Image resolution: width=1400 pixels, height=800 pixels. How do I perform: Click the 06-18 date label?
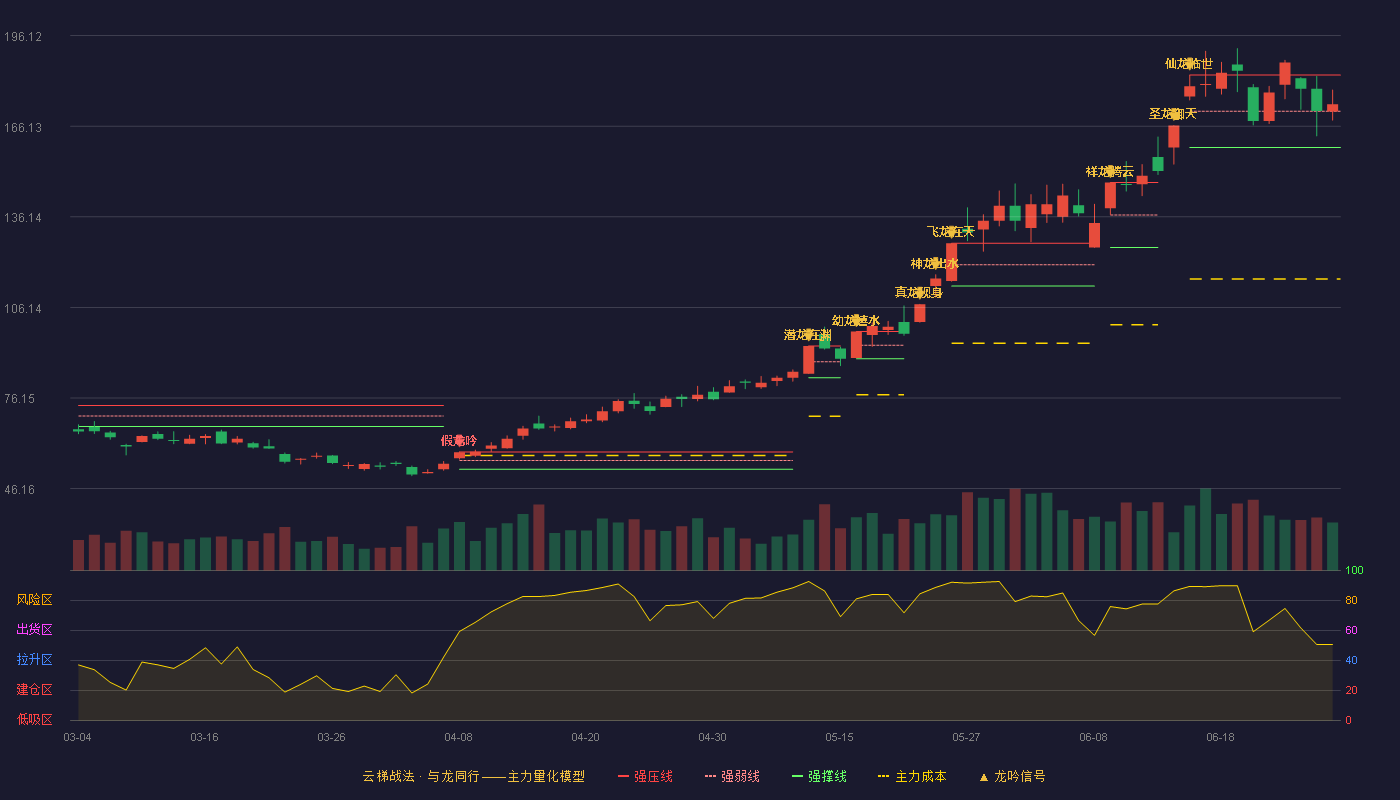[1220, 737]
